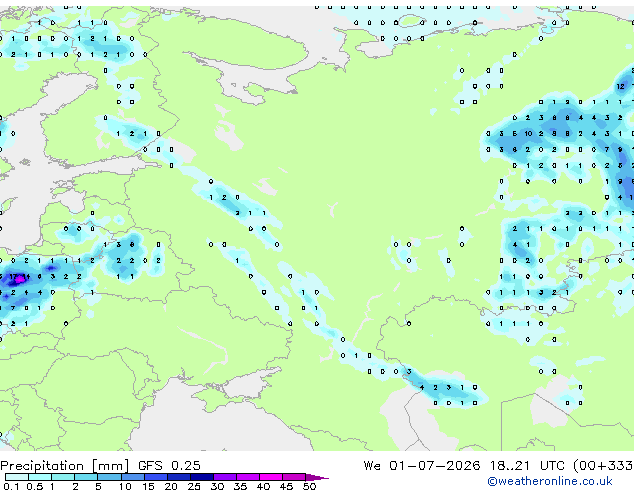Click the 1–2 mm legend swatch
The width and height of the screenshot is (634, 490).
63,477
